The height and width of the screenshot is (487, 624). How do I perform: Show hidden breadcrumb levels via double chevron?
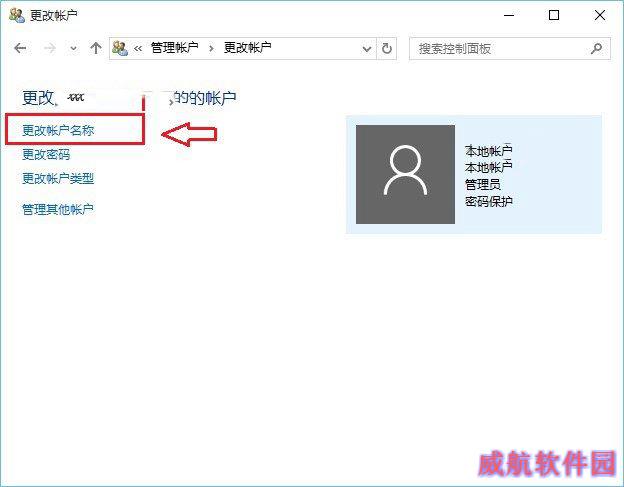point(138,49)
